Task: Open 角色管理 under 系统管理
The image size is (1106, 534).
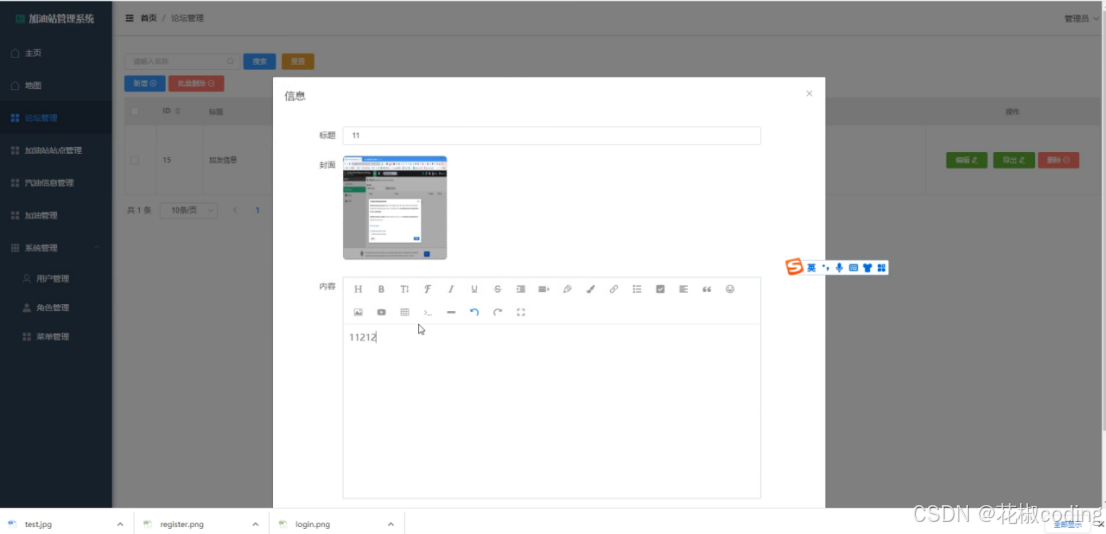Action: (x=56, y=308)
